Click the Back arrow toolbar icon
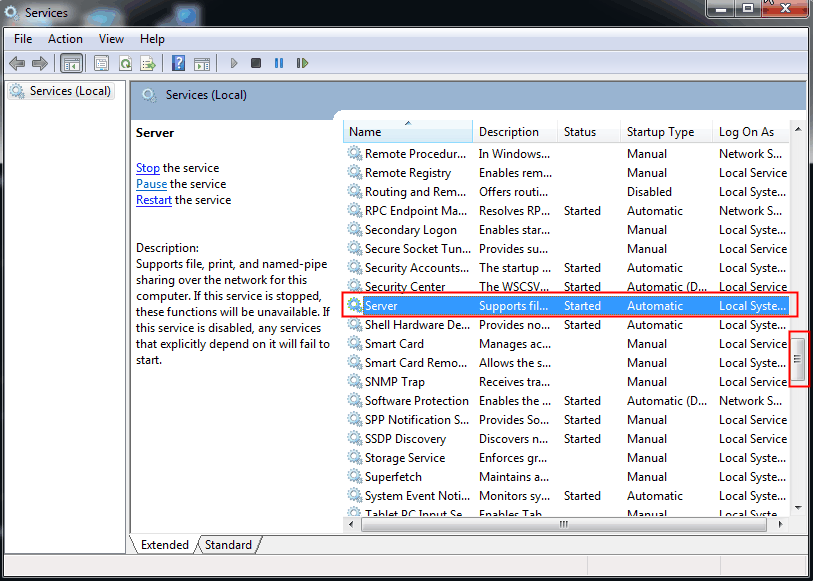 coord(17,63)
